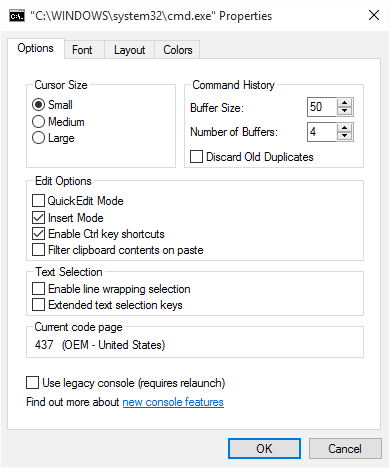Viewport: 390px width, 468px height.
Task: Close the Properties dialog with the X
Action: [x=374, y=15]
